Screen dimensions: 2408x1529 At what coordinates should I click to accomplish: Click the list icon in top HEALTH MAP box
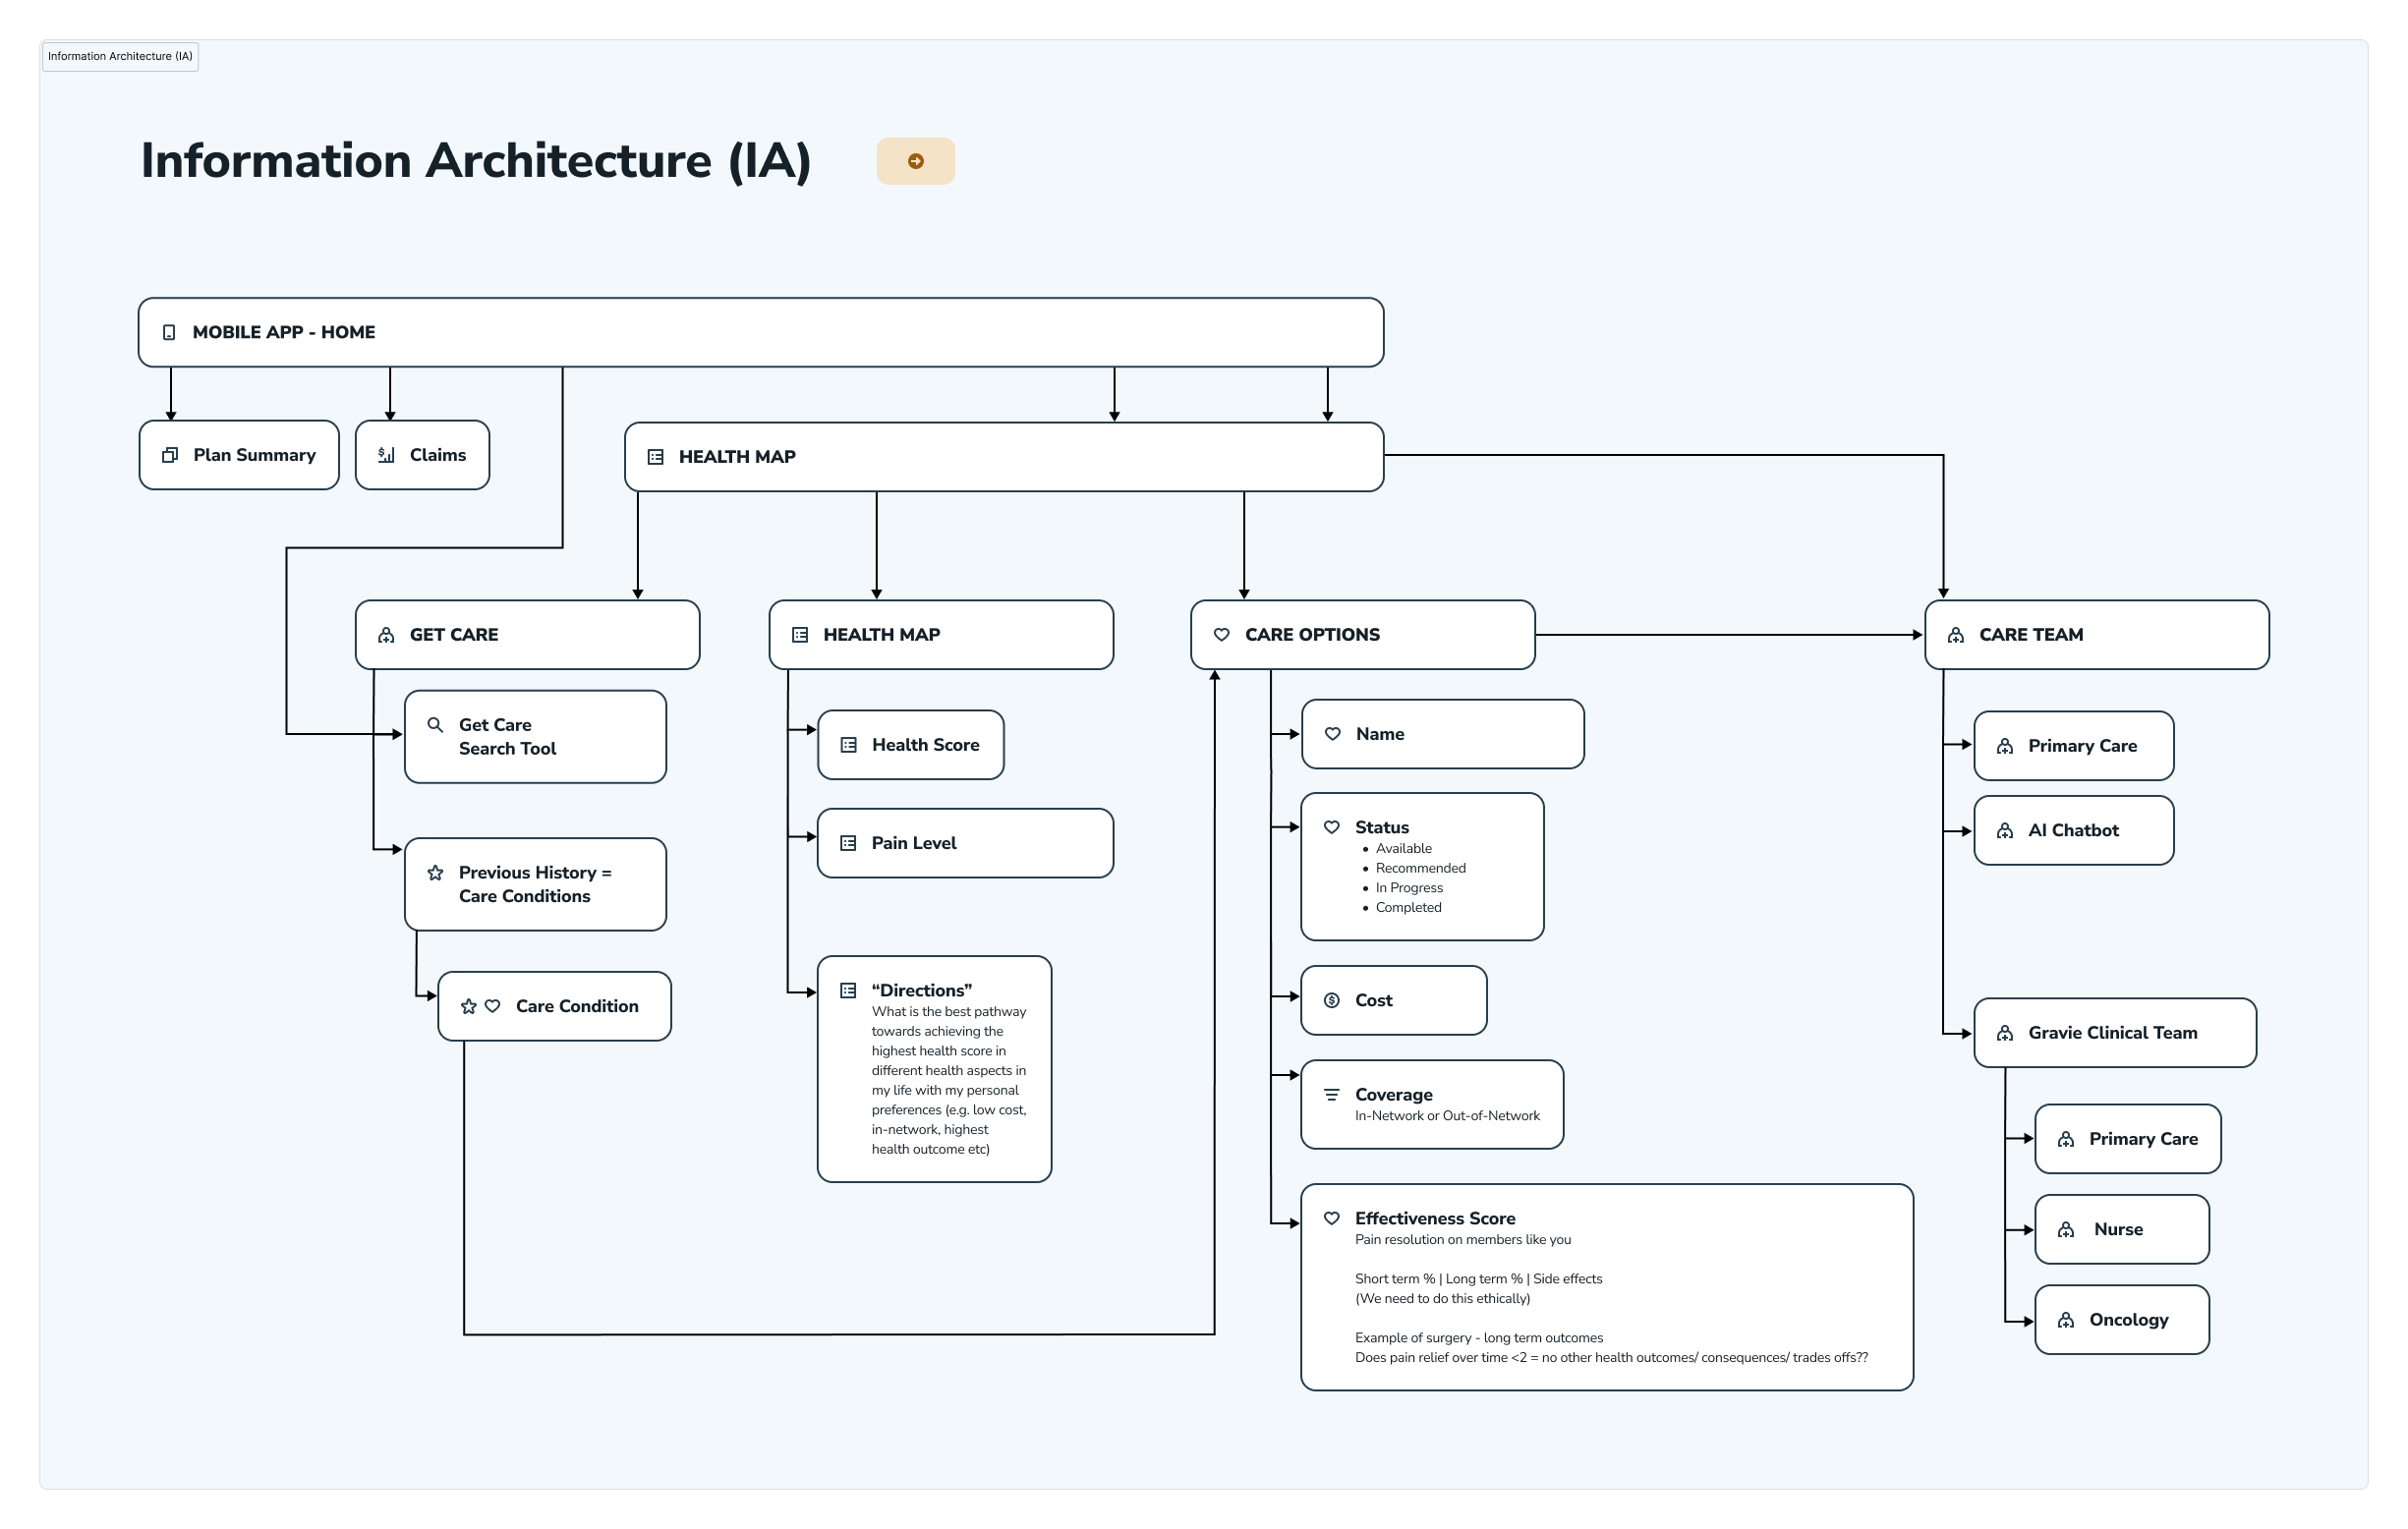pos(656,457)
